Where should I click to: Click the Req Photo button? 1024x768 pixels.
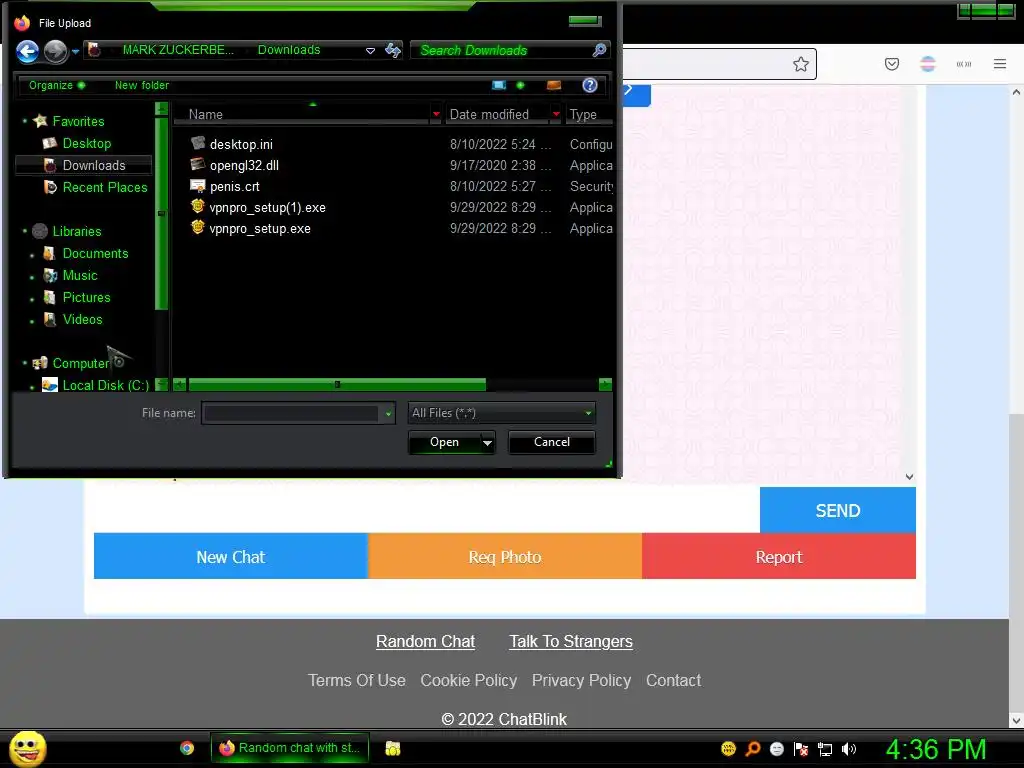point(505,556)
